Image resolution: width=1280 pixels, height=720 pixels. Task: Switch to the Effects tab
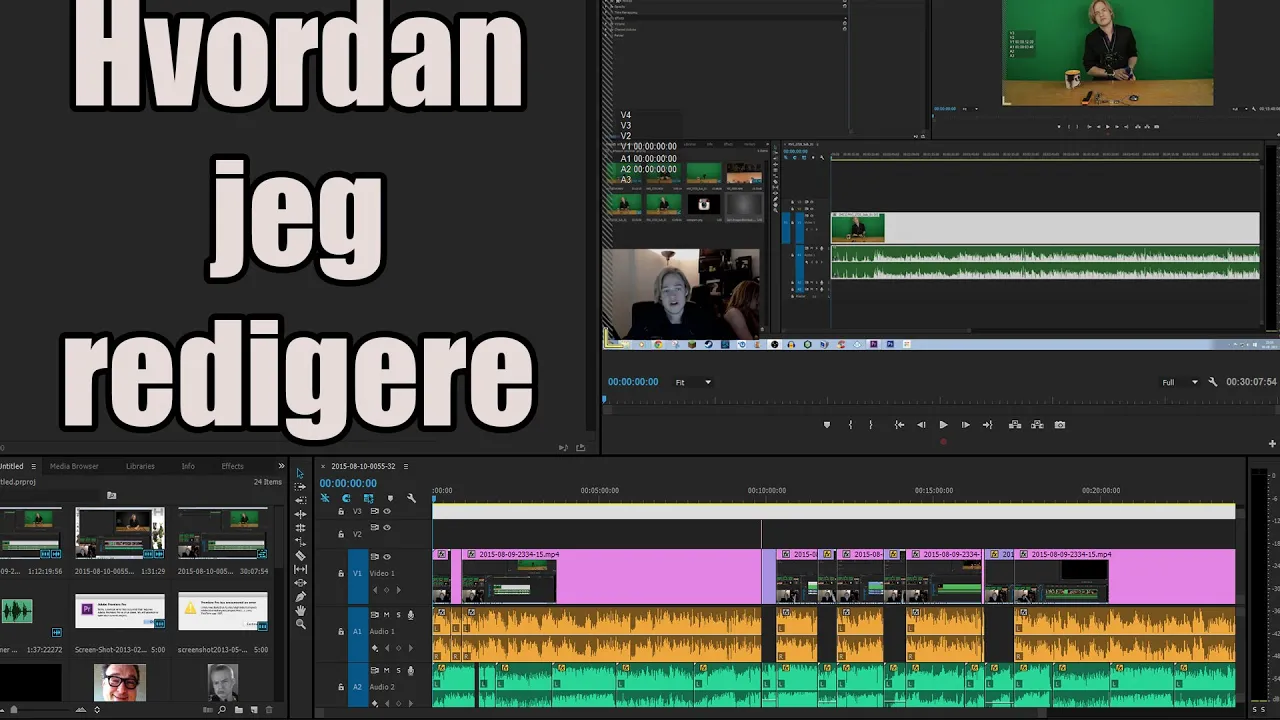[232, 465]
